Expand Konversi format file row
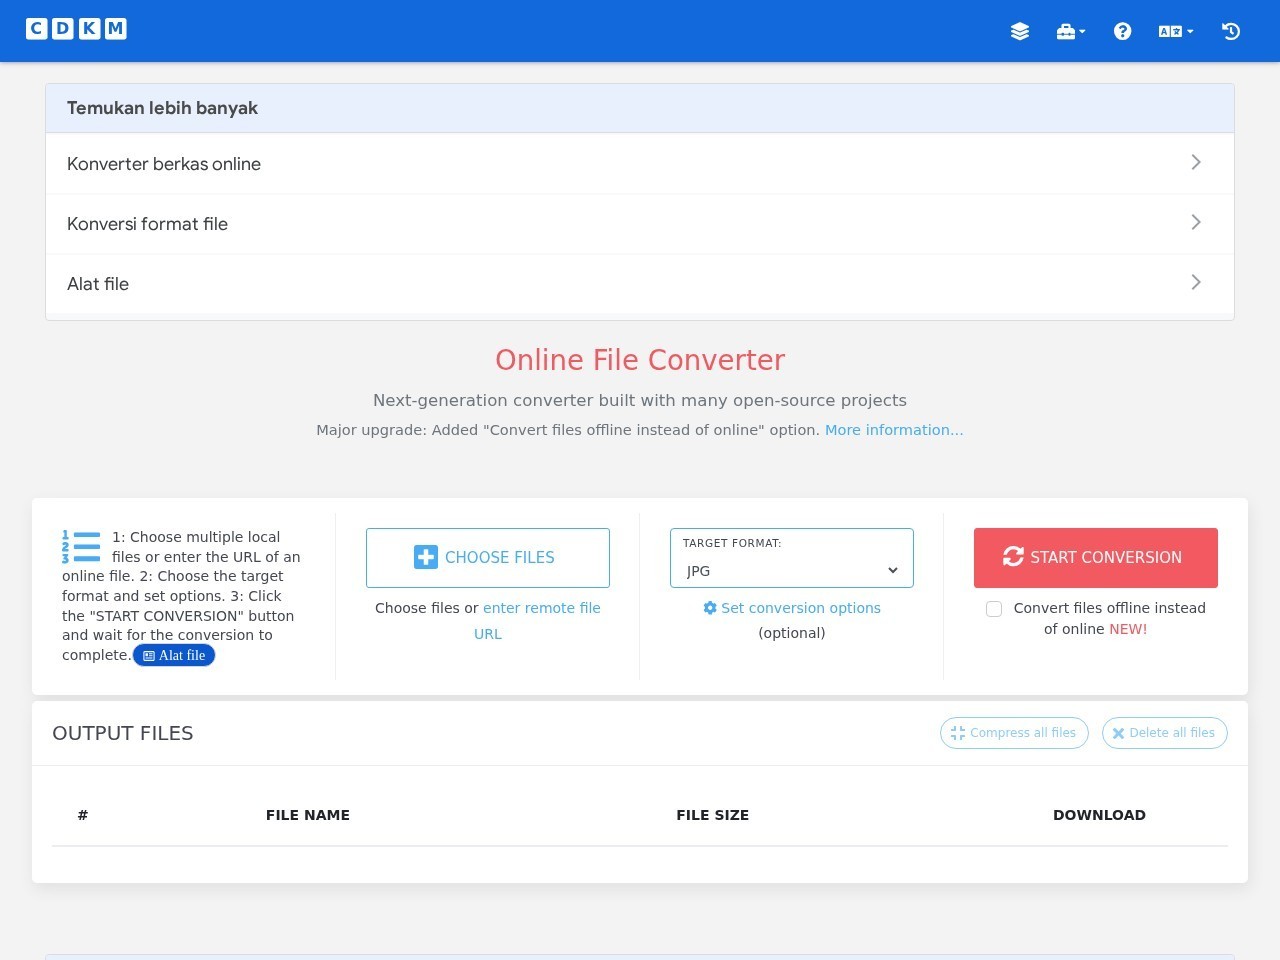 640,224
